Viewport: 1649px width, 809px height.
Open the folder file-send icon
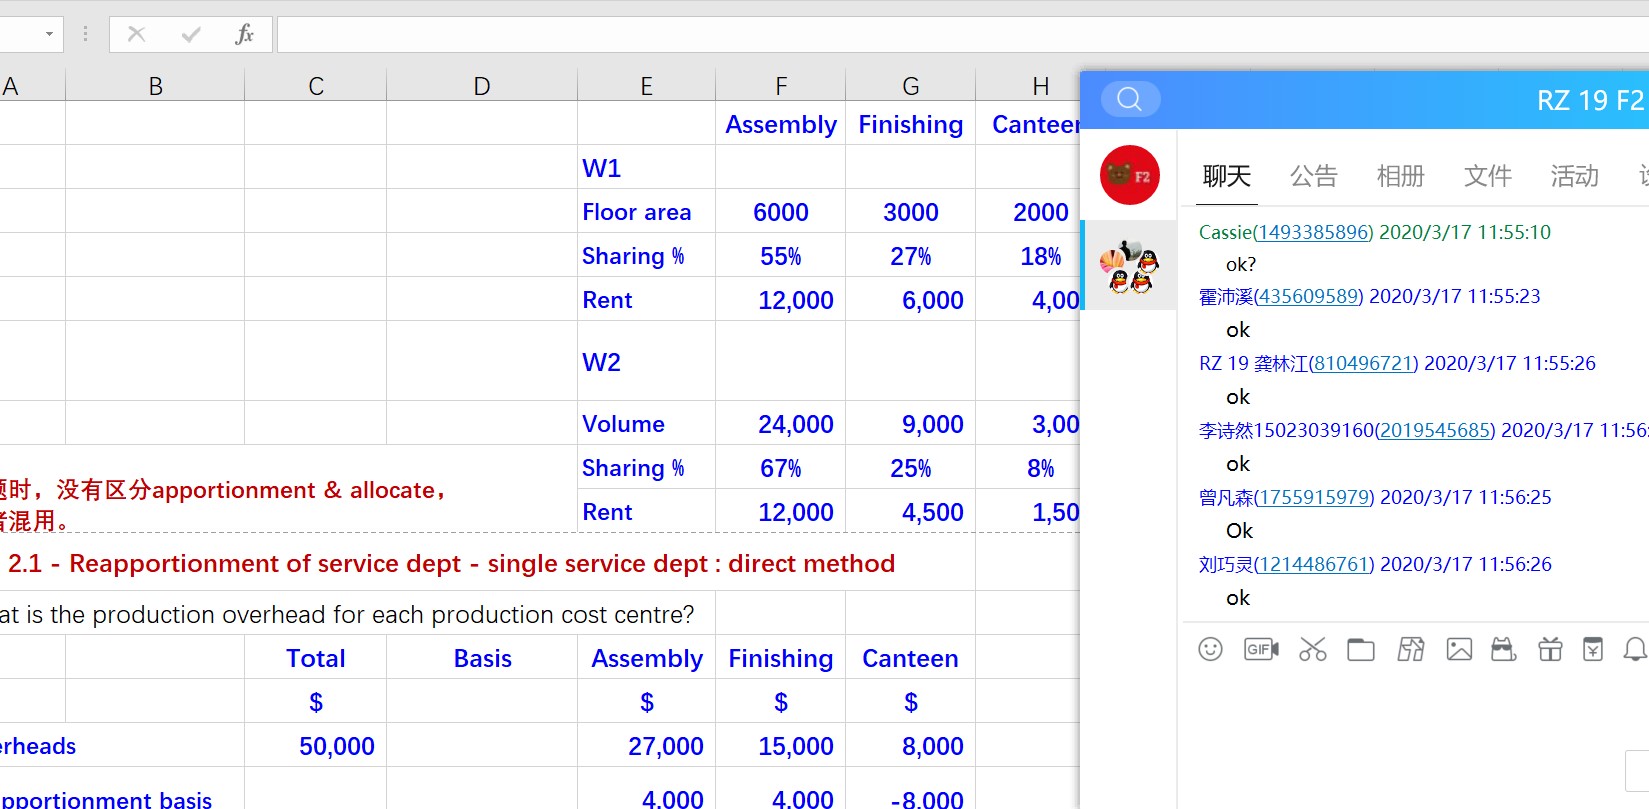1360,650
